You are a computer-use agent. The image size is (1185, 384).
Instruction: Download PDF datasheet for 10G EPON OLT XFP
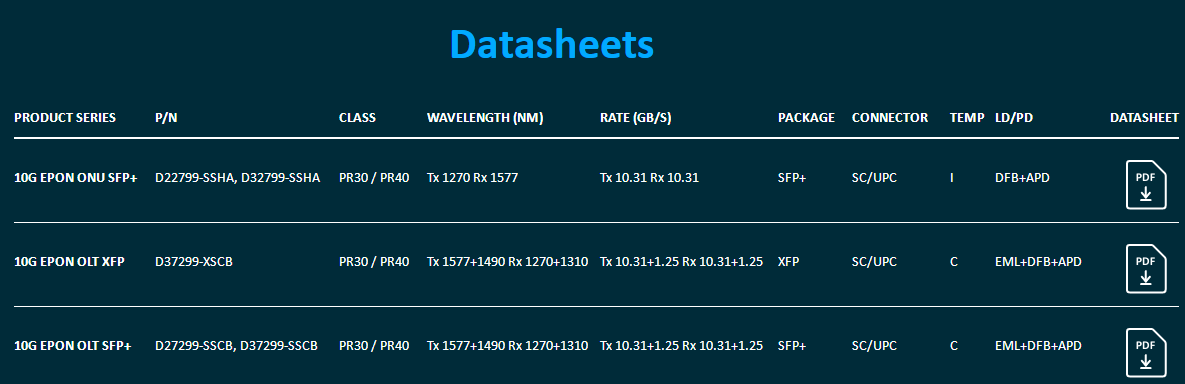1146,268
